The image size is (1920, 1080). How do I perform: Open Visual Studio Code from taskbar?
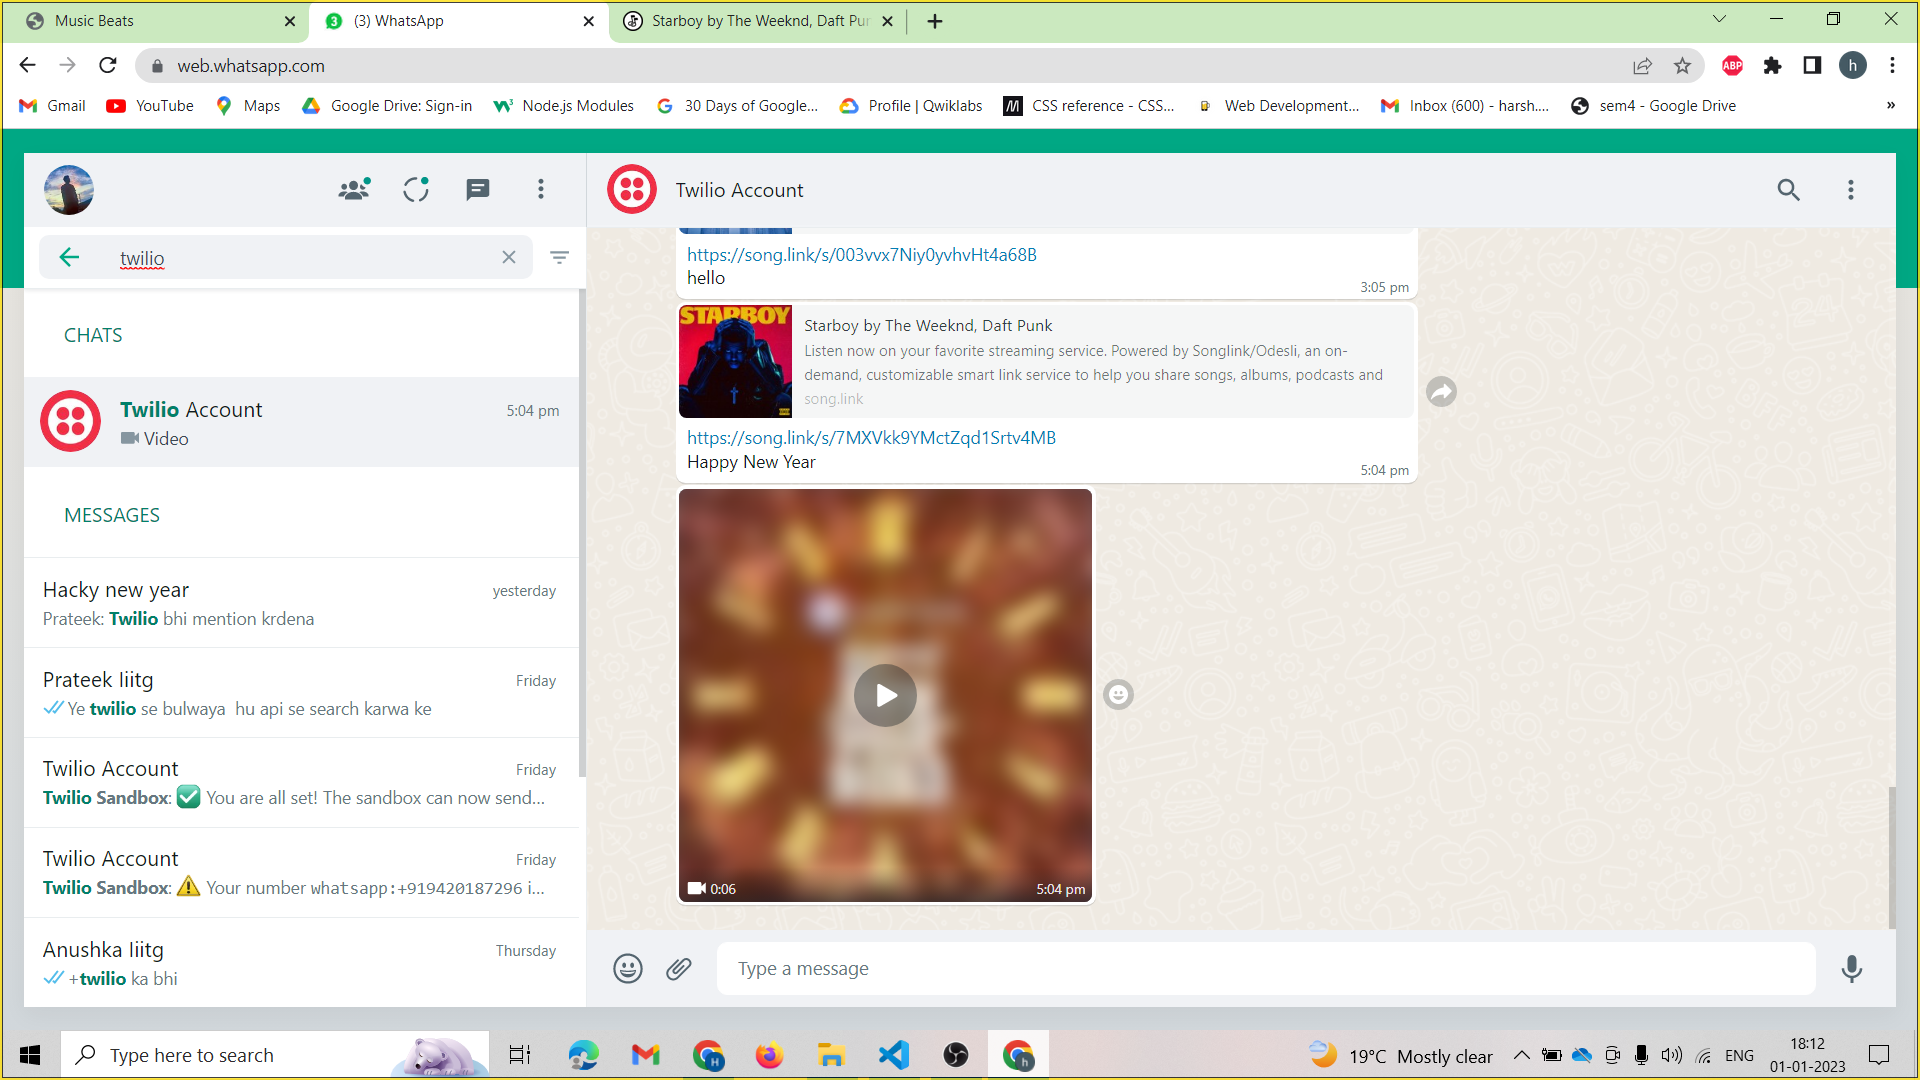[894, 1055]
